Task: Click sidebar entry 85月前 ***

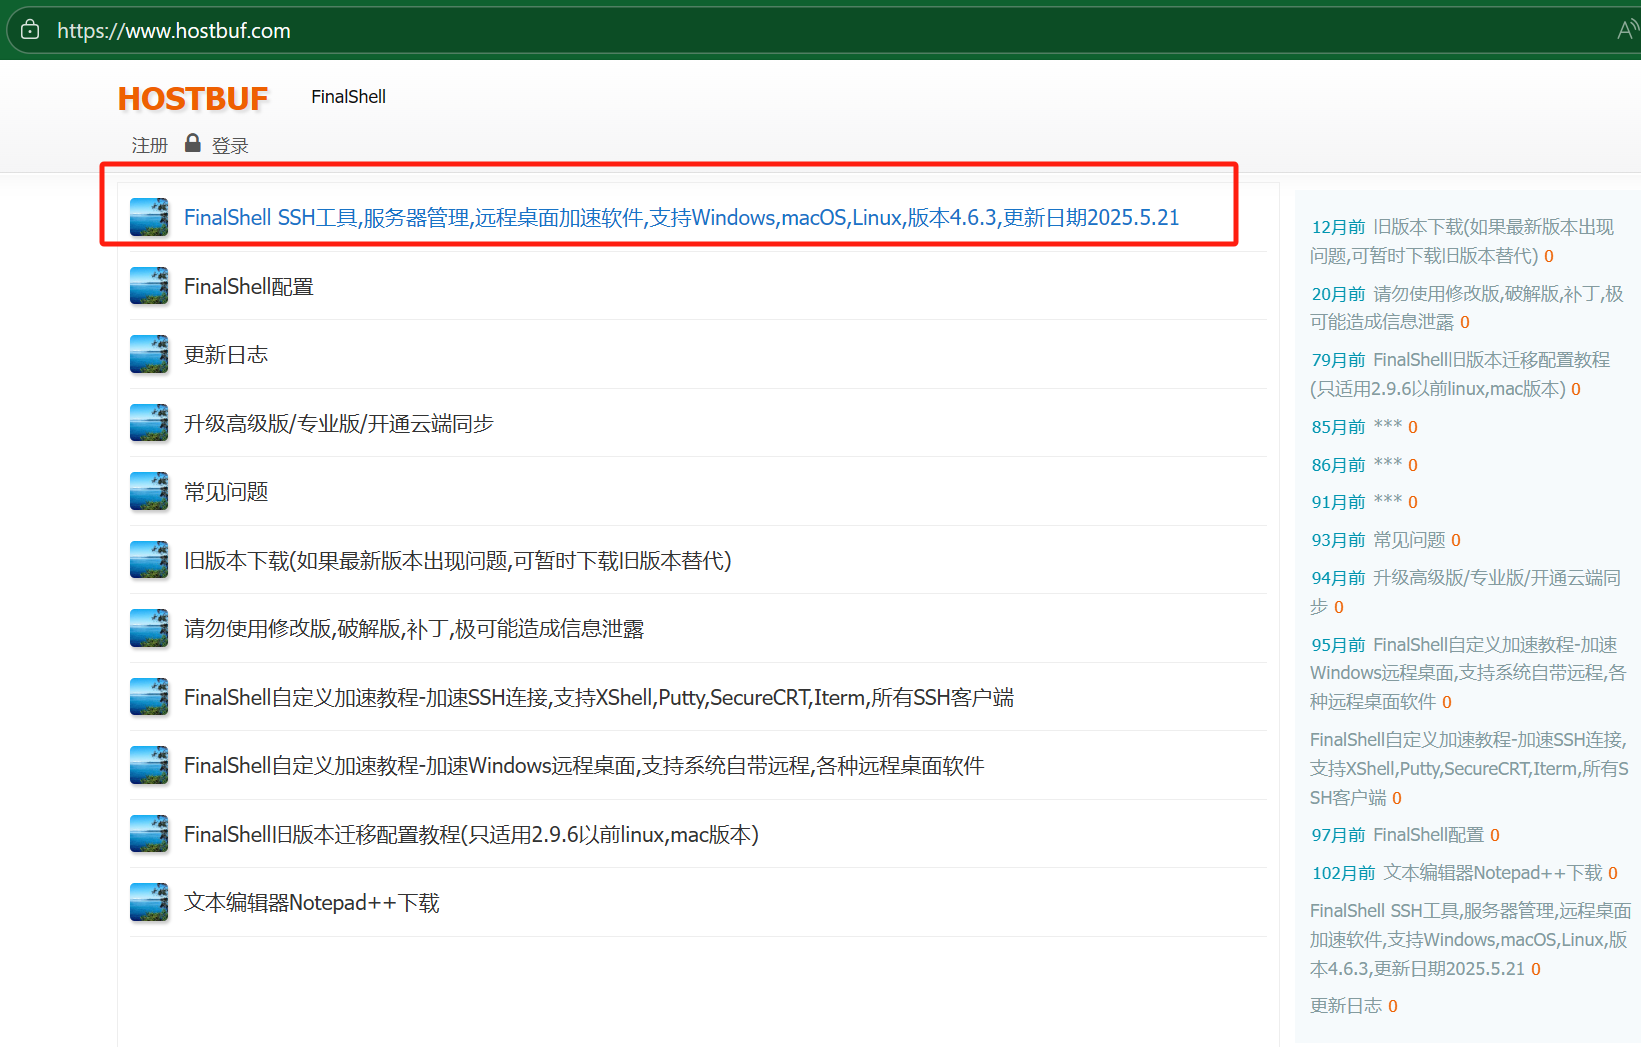Action: click(1364, 427)
